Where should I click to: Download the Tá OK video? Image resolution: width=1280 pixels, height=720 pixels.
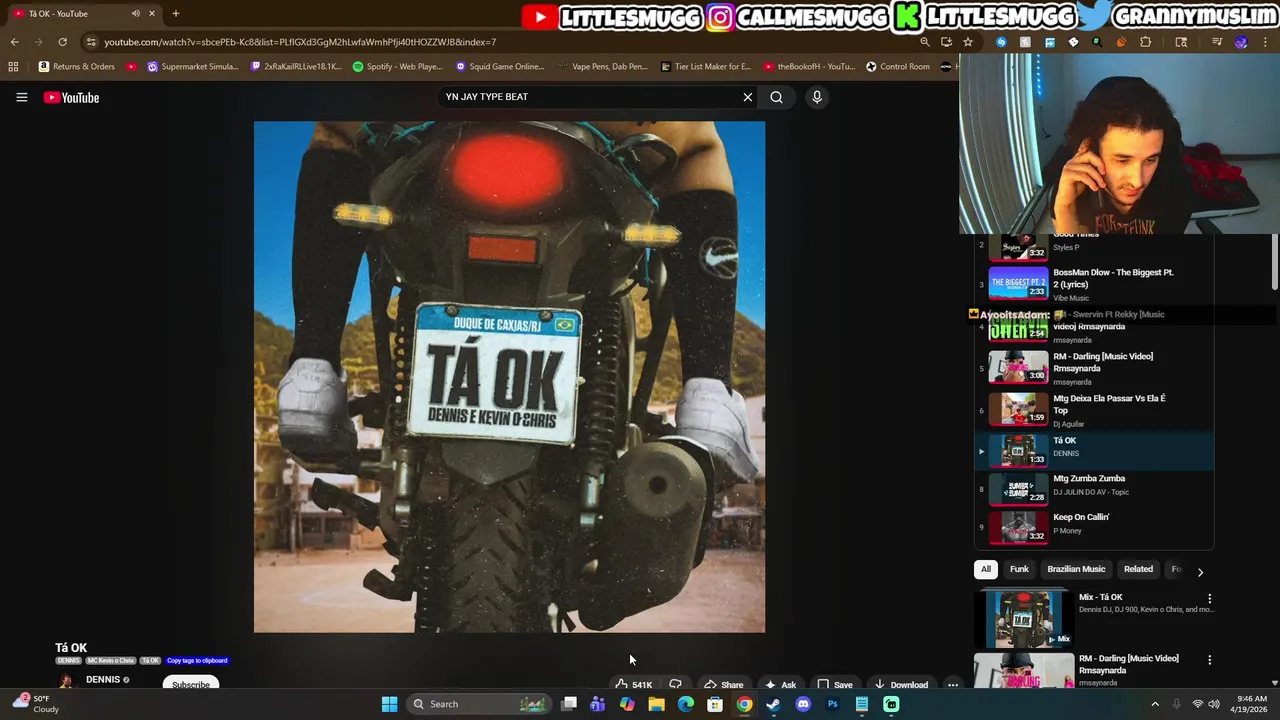click(901, 685)
